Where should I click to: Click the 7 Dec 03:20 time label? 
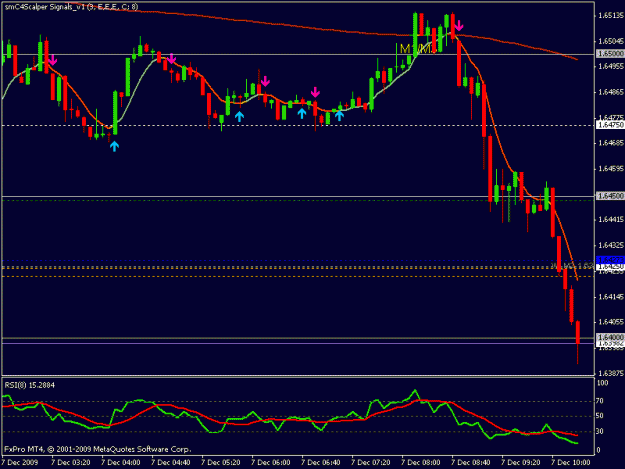[71, 462]
